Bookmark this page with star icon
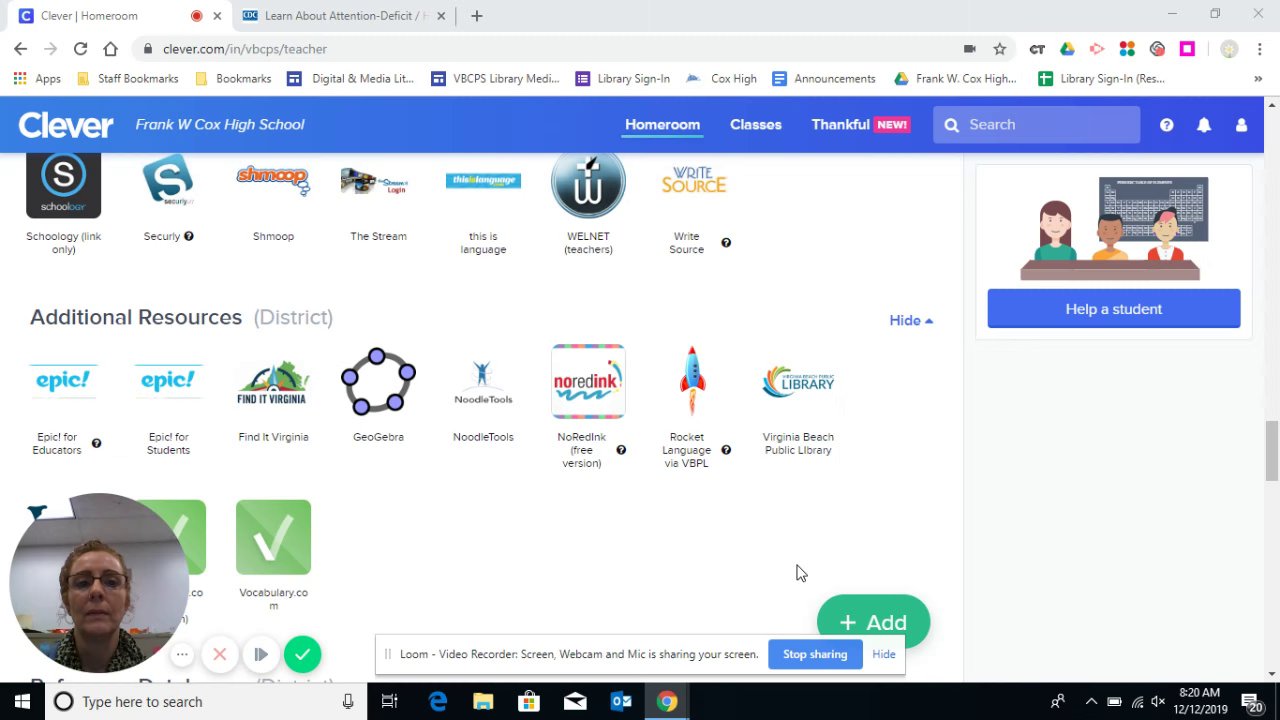Image resolution: width=1280 pixels, height=720 pixels. tap(999, 49)
